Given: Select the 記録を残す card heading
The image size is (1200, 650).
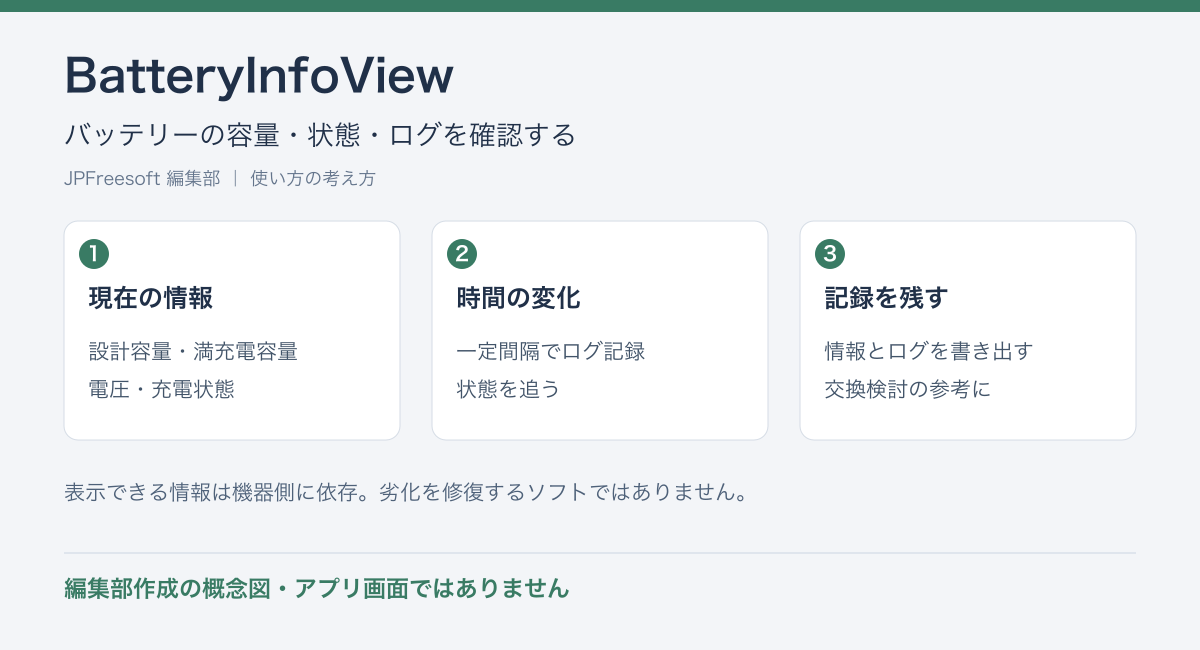Looking at the screenshot, I should click(x=887, y=298).
